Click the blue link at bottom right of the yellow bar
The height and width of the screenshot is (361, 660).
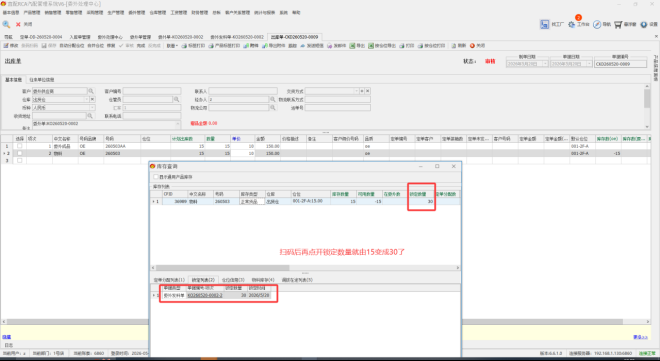click(640, 337)
